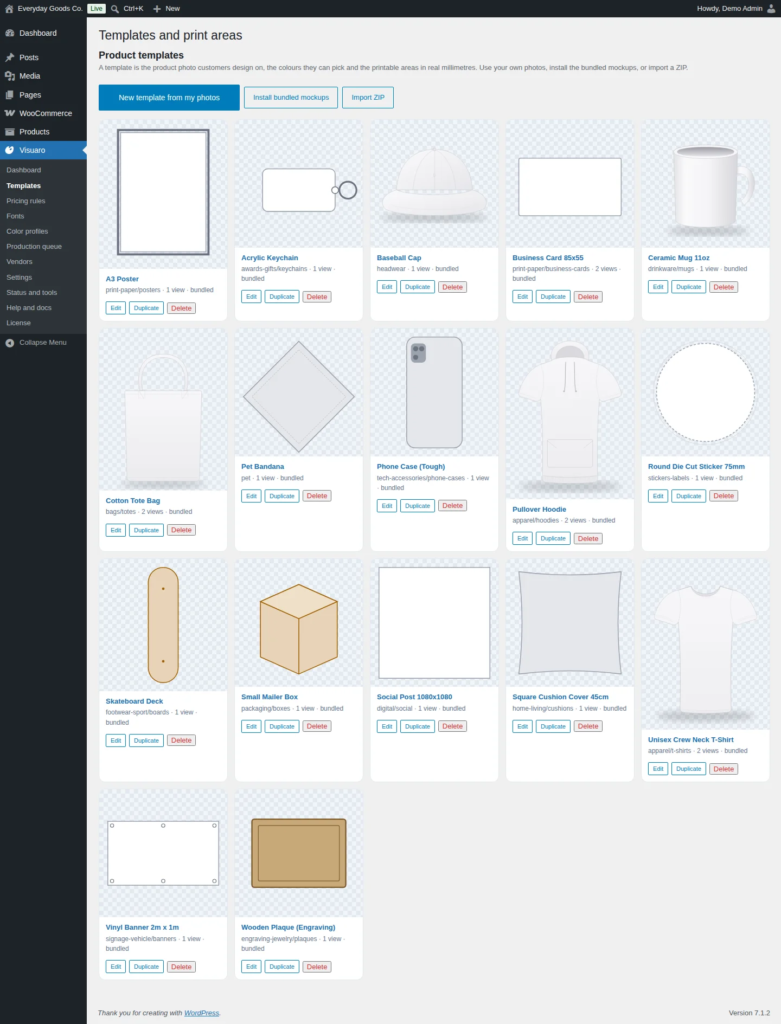Open the Pullover Hoodie title link
The height and width of the screenshot is (1024, 781).
(x=539, y=509)
